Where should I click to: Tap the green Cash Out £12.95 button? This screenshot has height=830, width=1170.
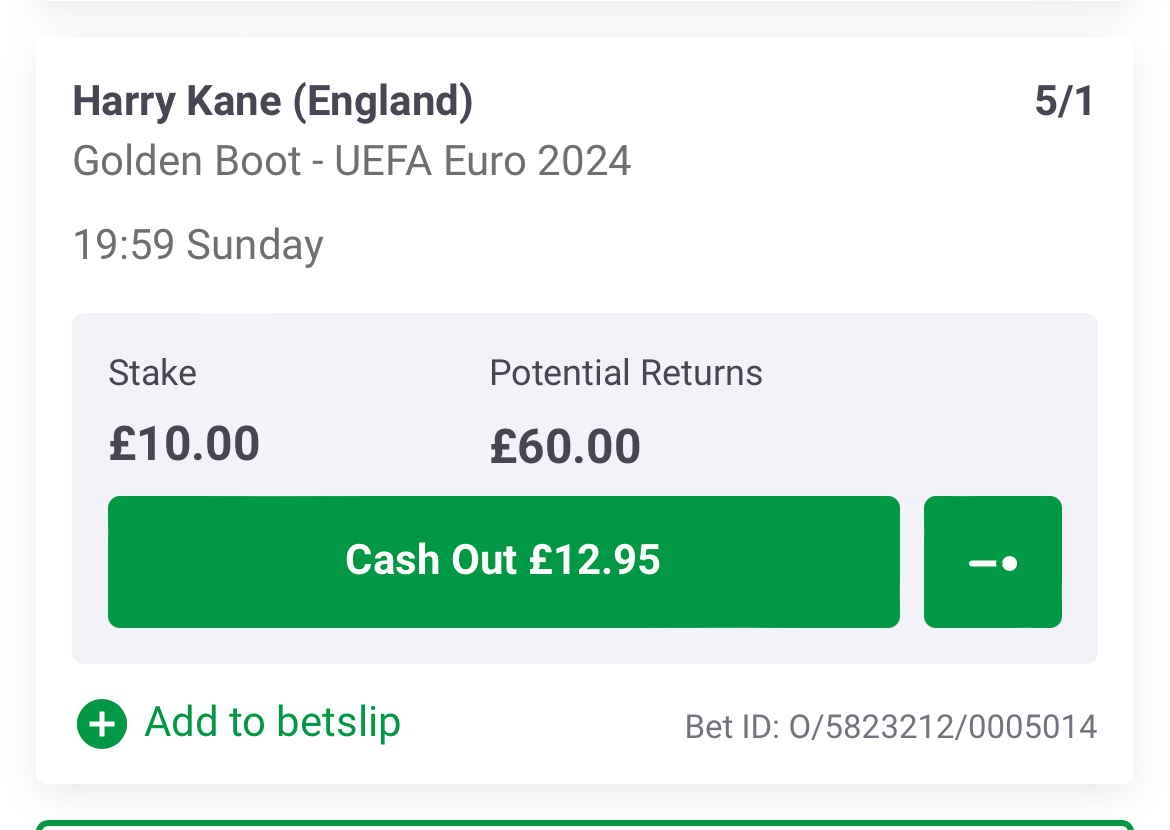pos(504,561)
